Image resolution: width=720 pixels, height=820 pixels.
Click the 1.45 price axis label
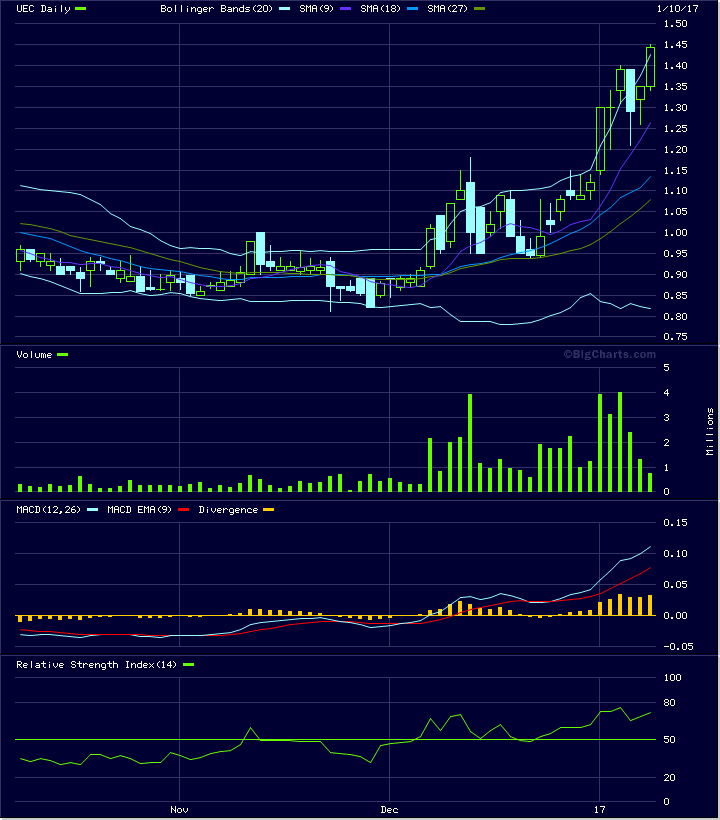676,45
